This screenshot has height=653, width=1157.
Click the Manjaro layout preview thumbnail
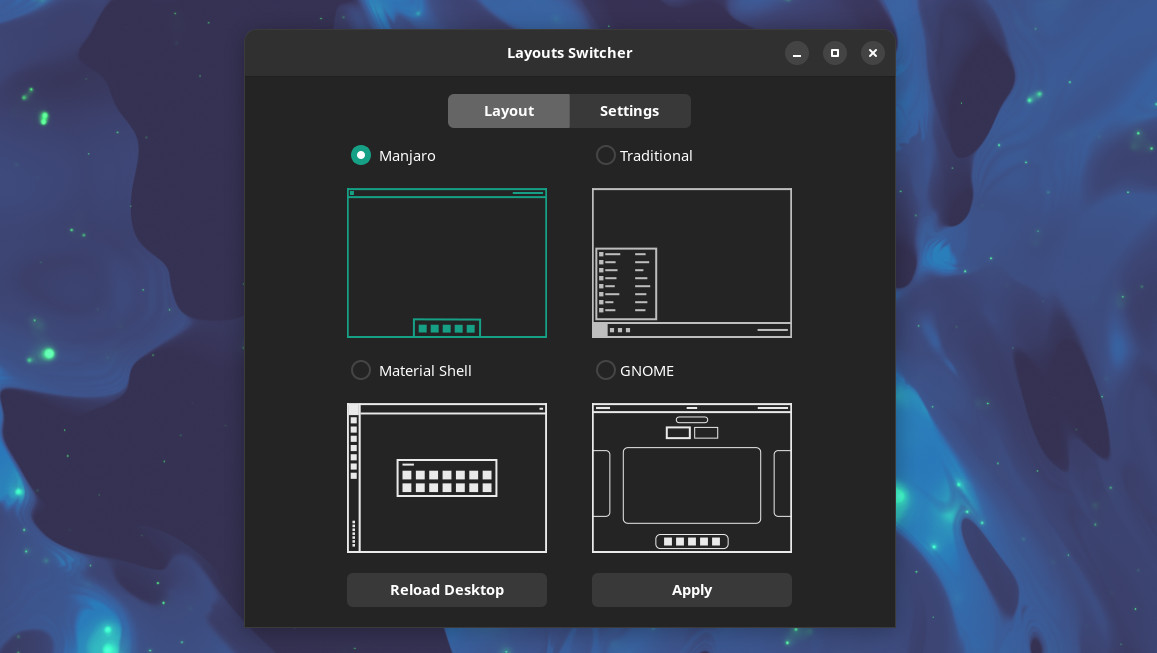446,263
